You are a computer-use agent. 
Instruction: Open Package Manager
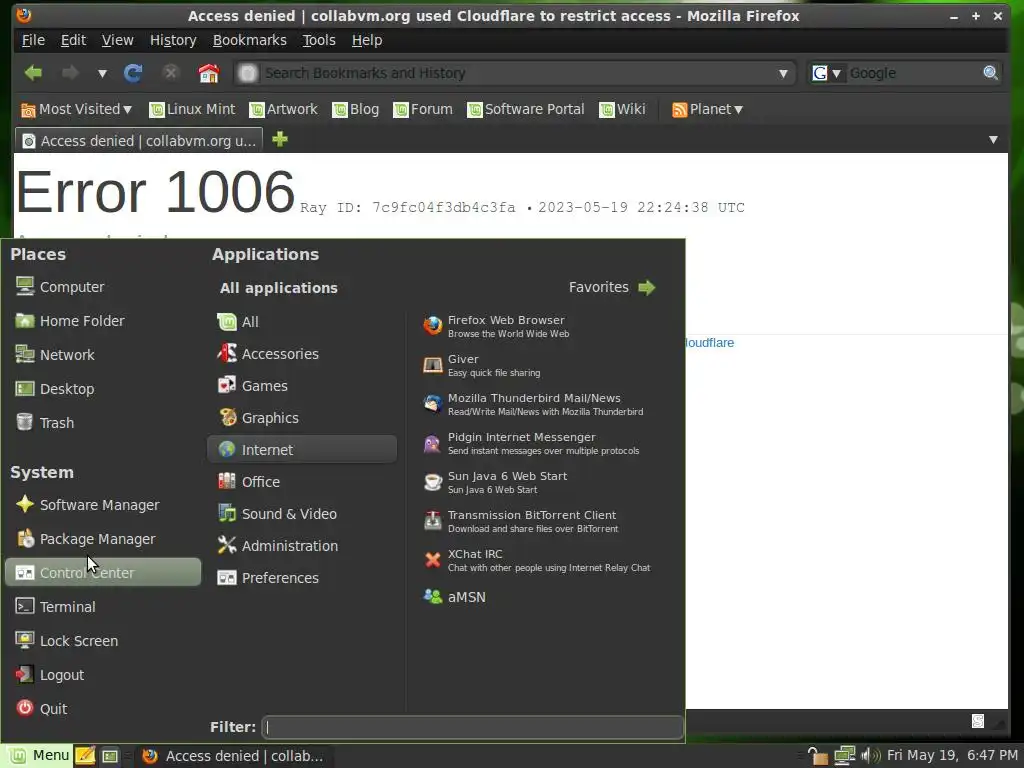pos(103,539)
